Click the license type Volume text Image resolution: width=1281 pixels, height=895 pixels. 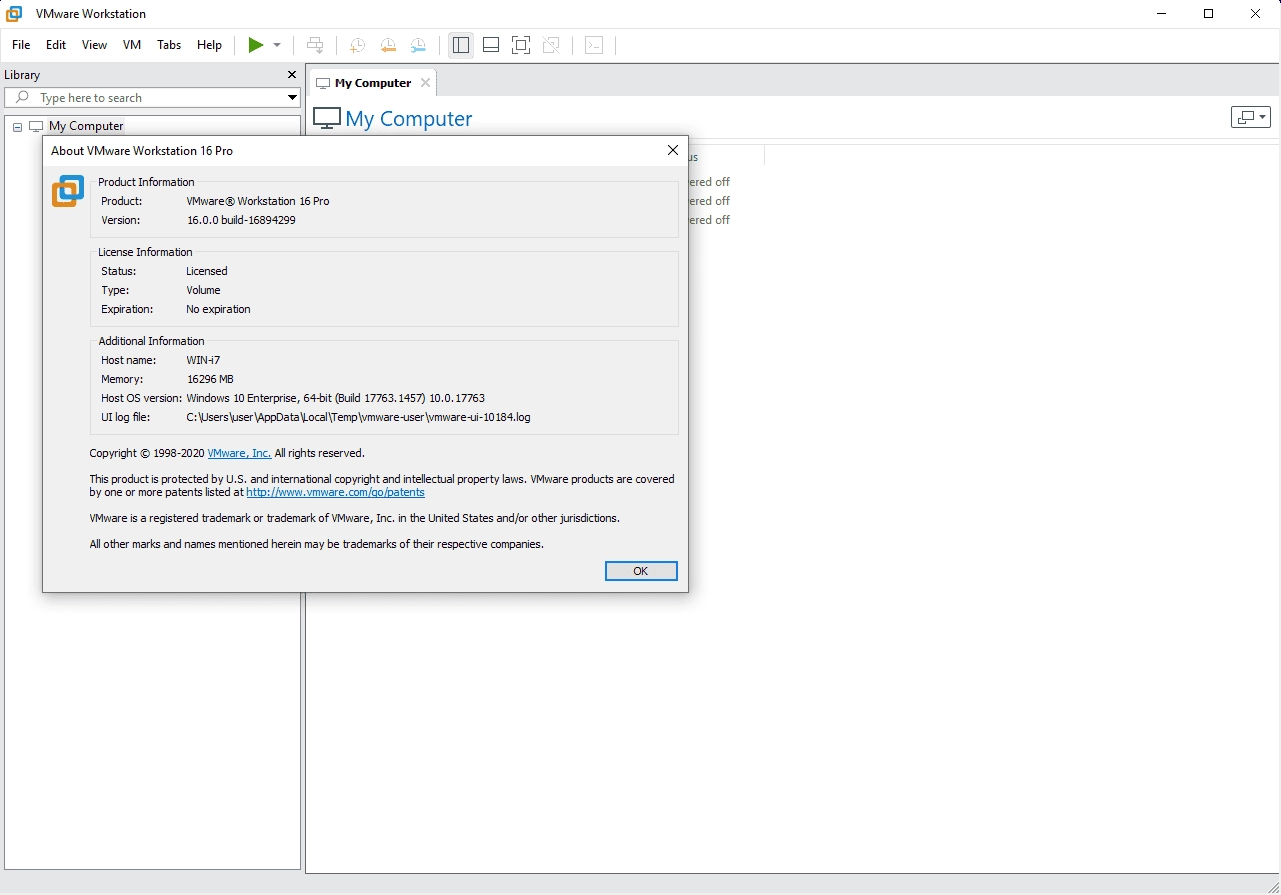[203, 290]
